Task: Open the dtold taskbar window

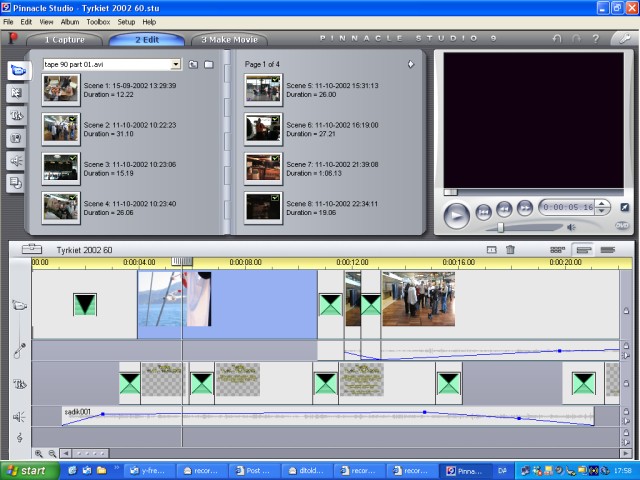Action: (307, 471)
